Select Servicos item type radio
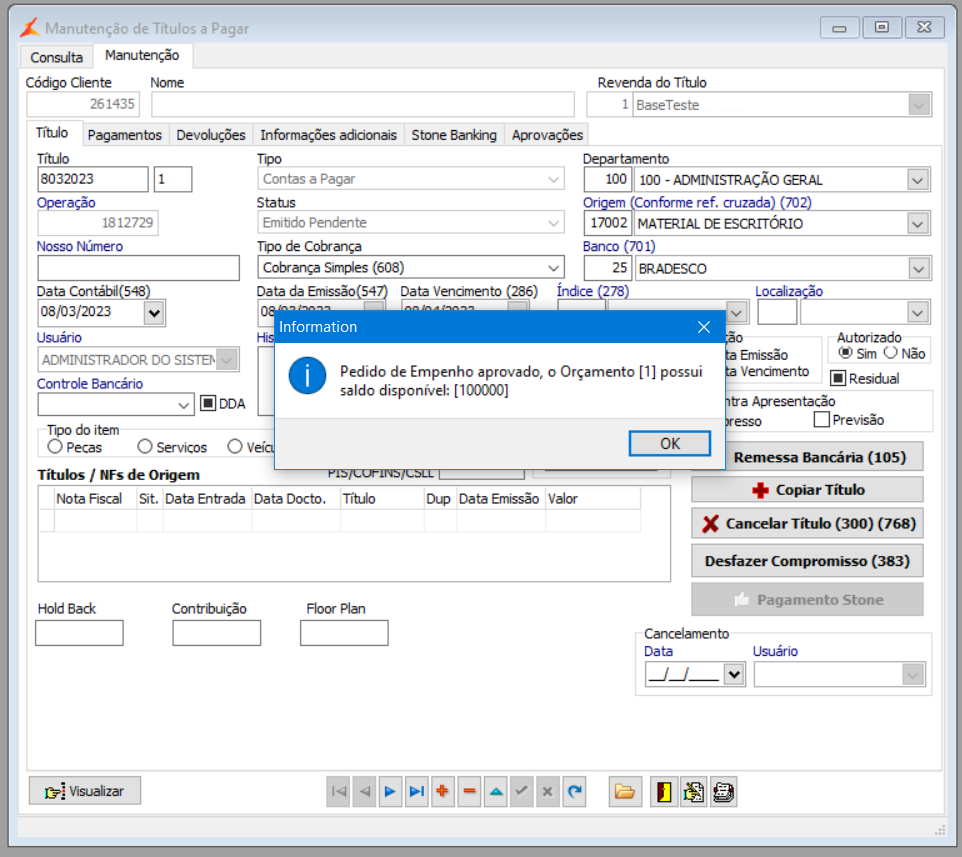 [145, 447]
